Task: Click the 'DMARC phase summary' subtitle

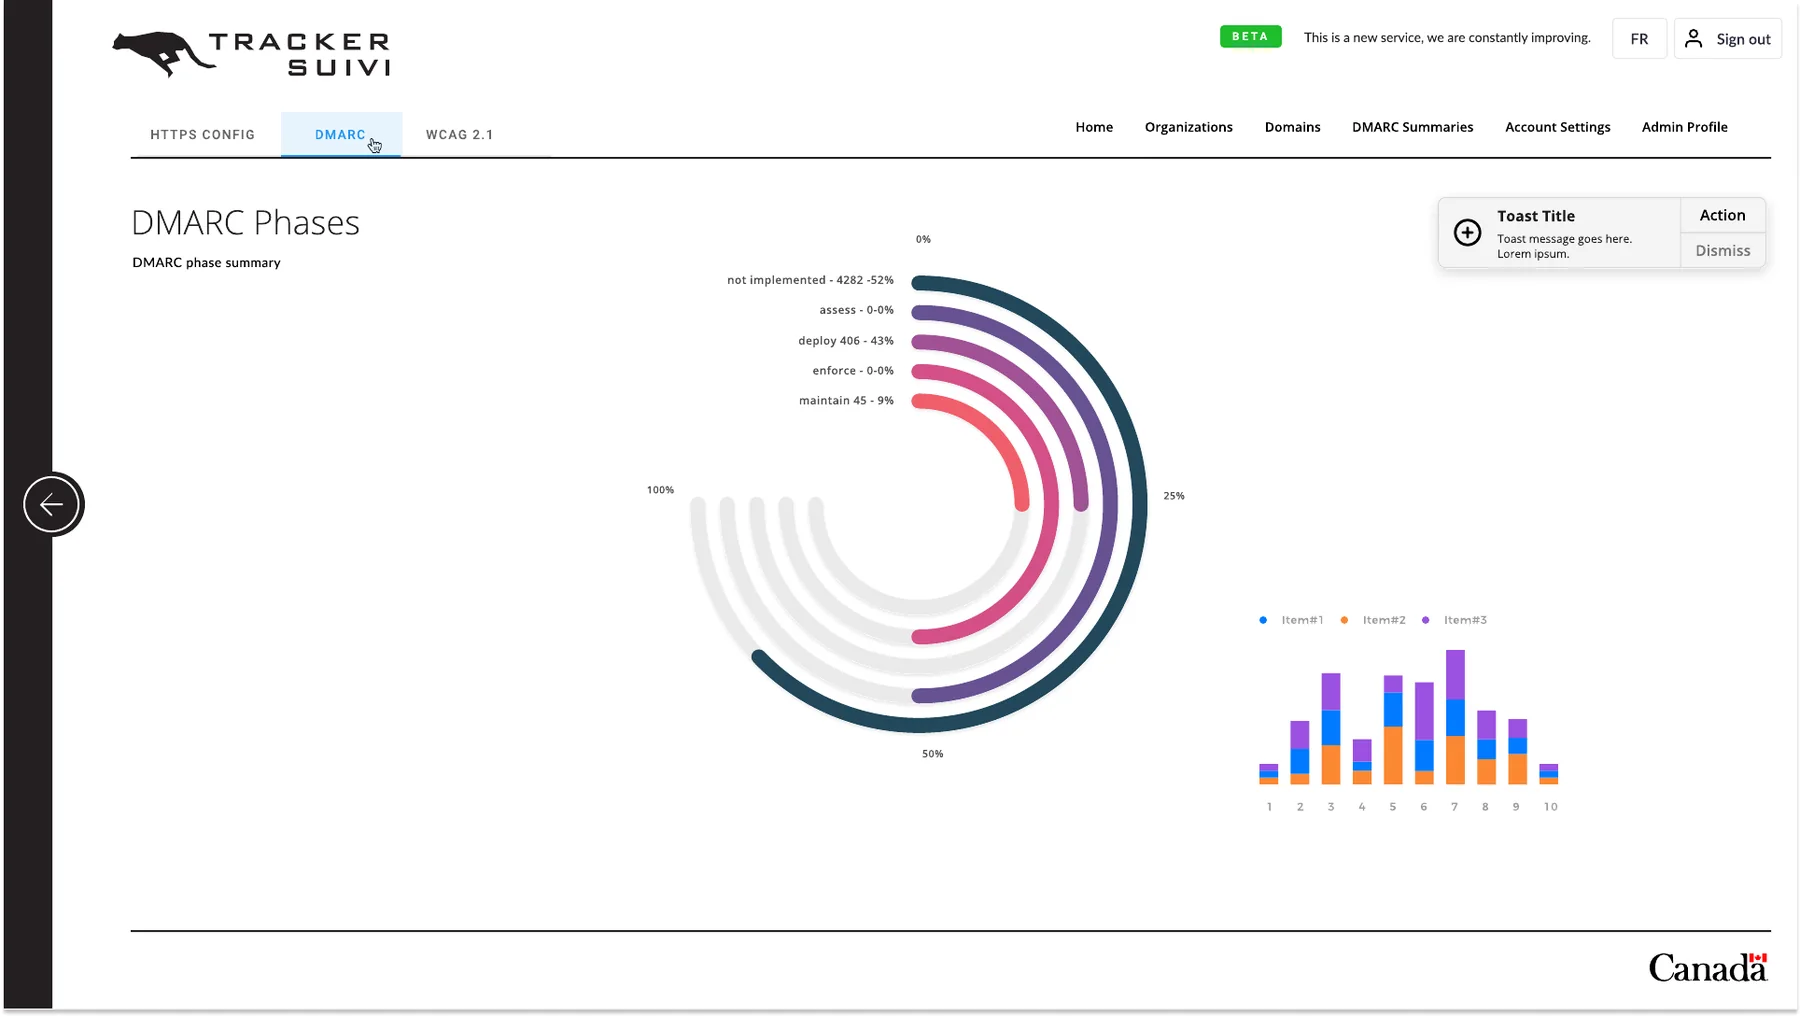Action: point(206,263)
